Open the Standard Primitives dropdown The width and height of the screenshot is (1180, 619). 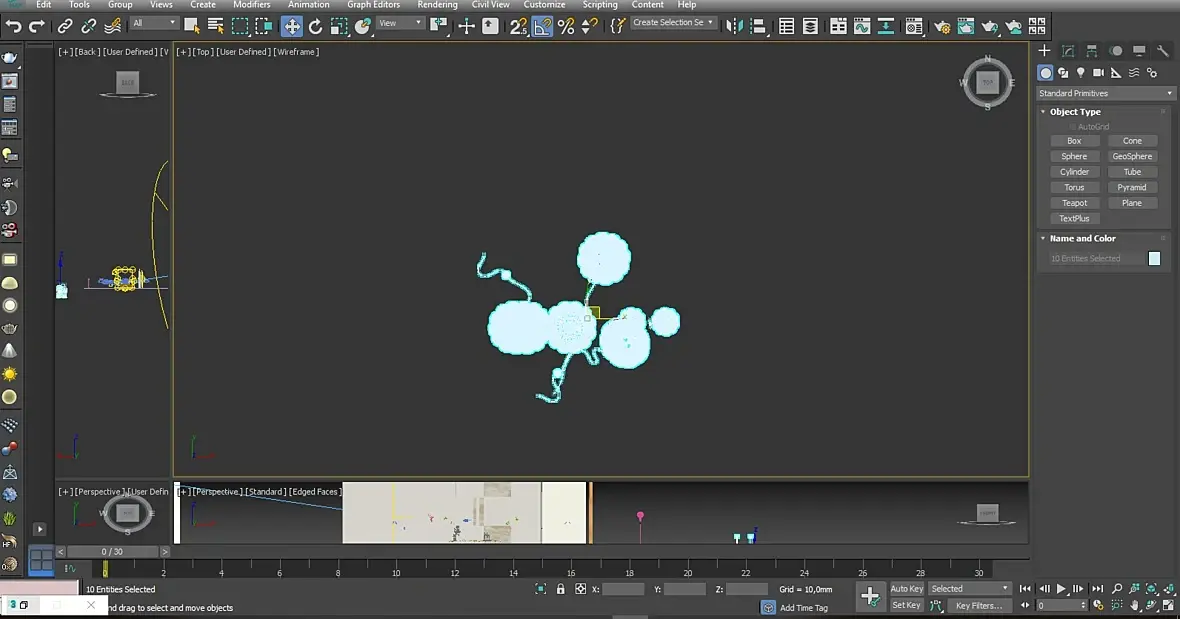coord(1105,93)
